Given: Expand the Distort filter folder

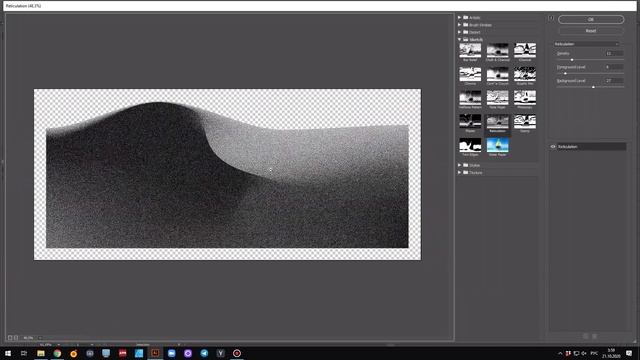Looking at the screenshot, I should (460, 32).
